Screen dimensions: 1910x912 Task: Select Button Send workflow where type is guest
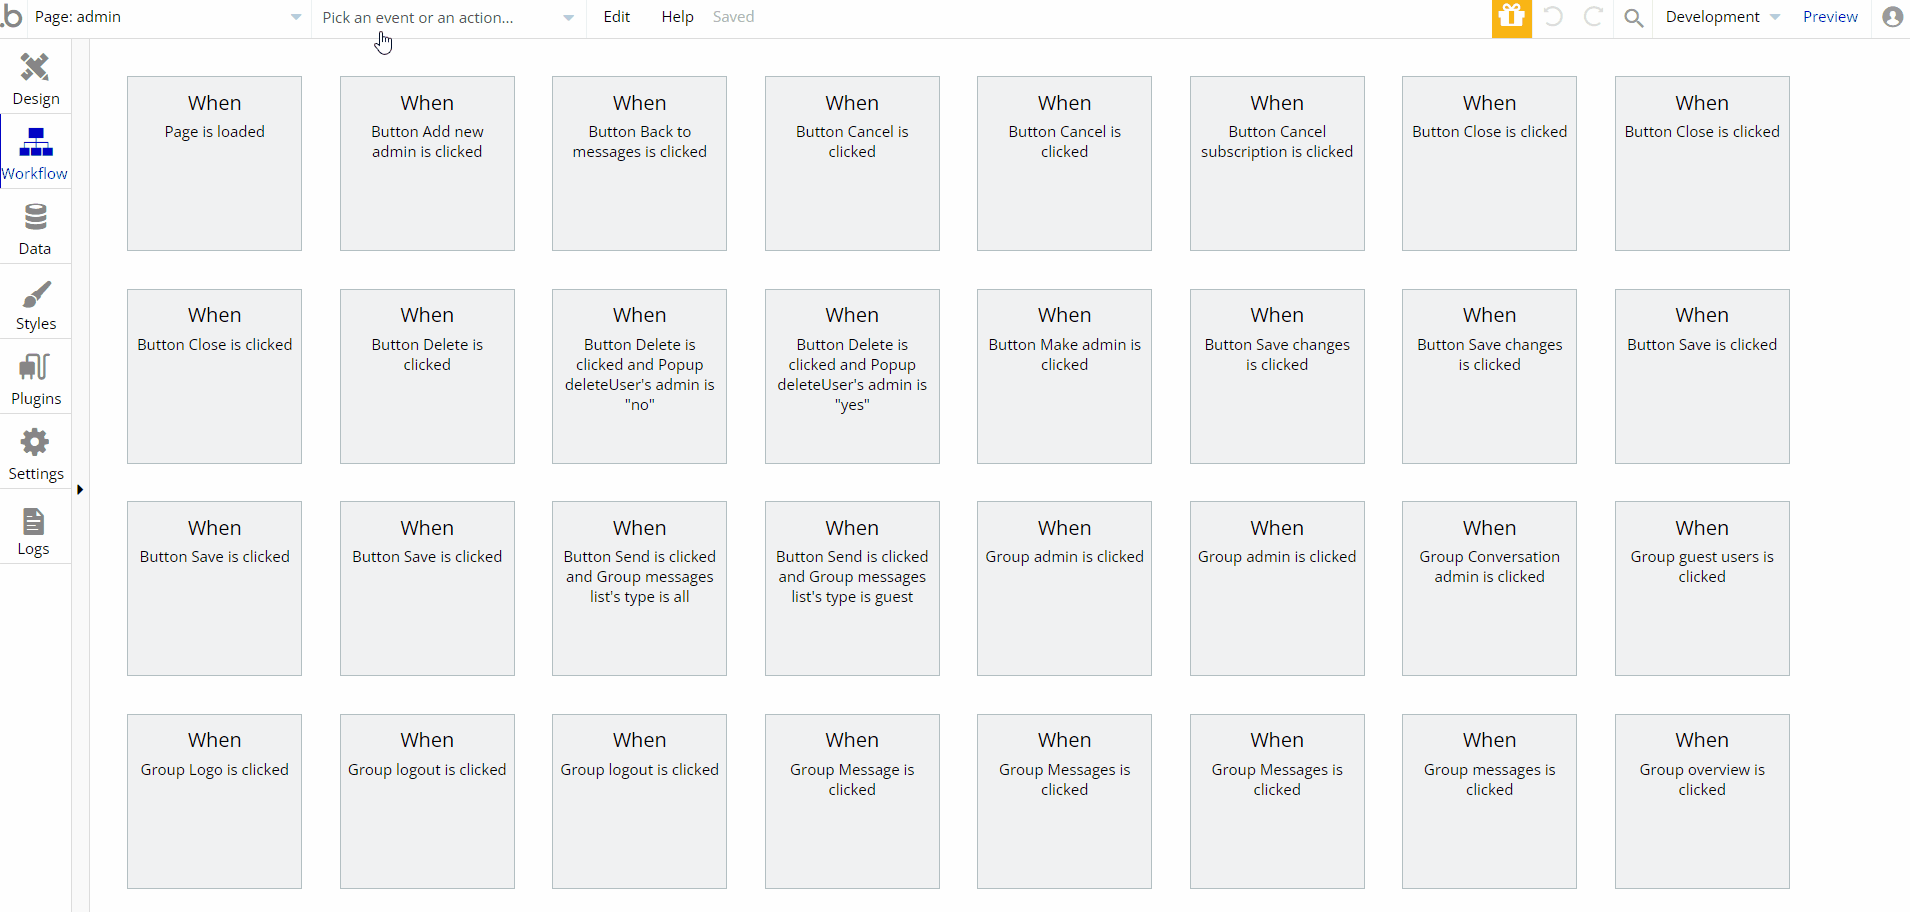852,589
